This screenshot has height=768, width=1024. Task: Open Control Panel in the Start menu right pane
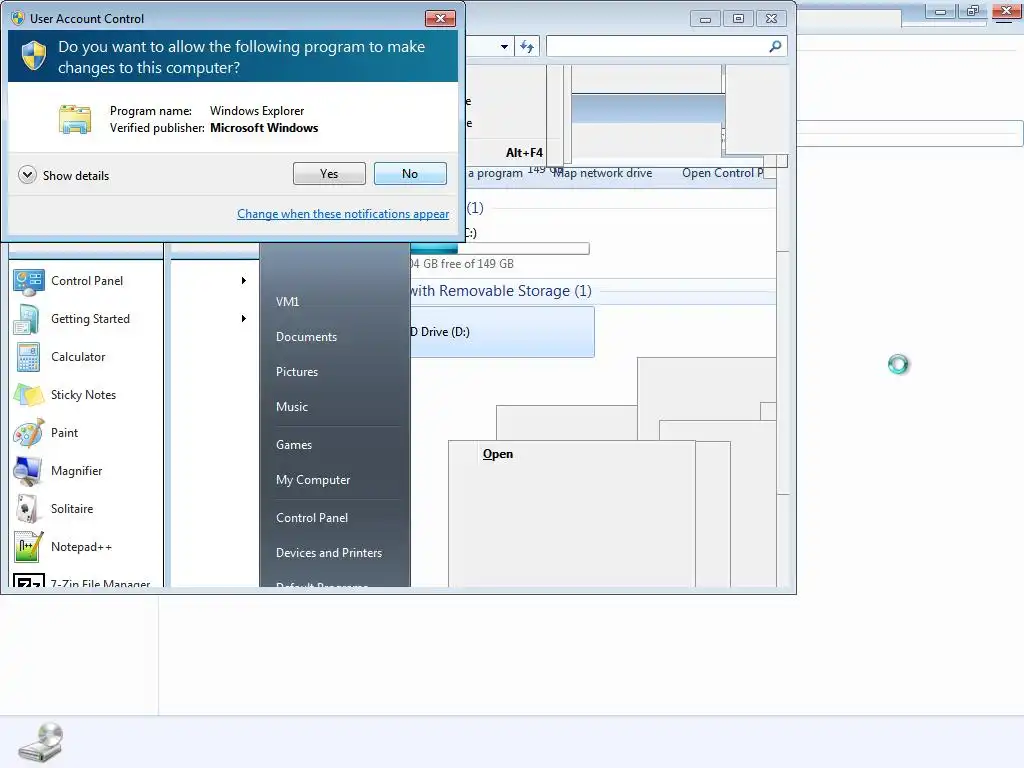point(312,518)
